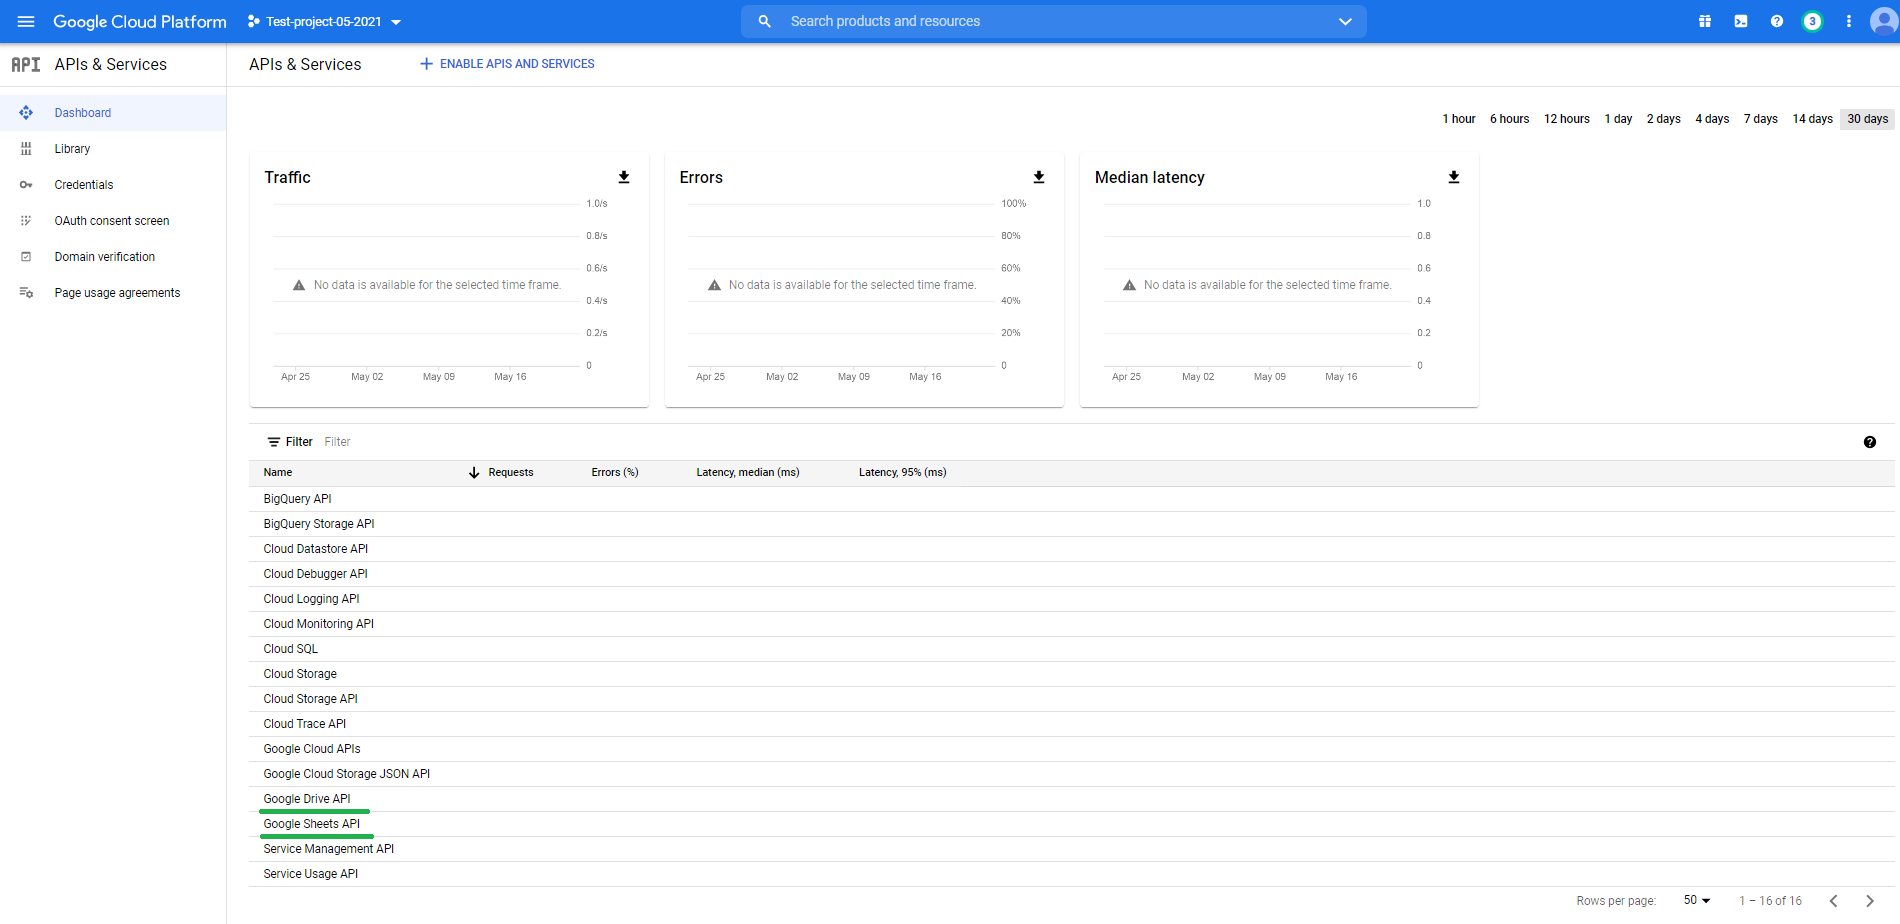Screen dimensions: 1900x924
Task: Click the table help icon beside filter
Action: pyautogui.click(x=1870, y=442)
